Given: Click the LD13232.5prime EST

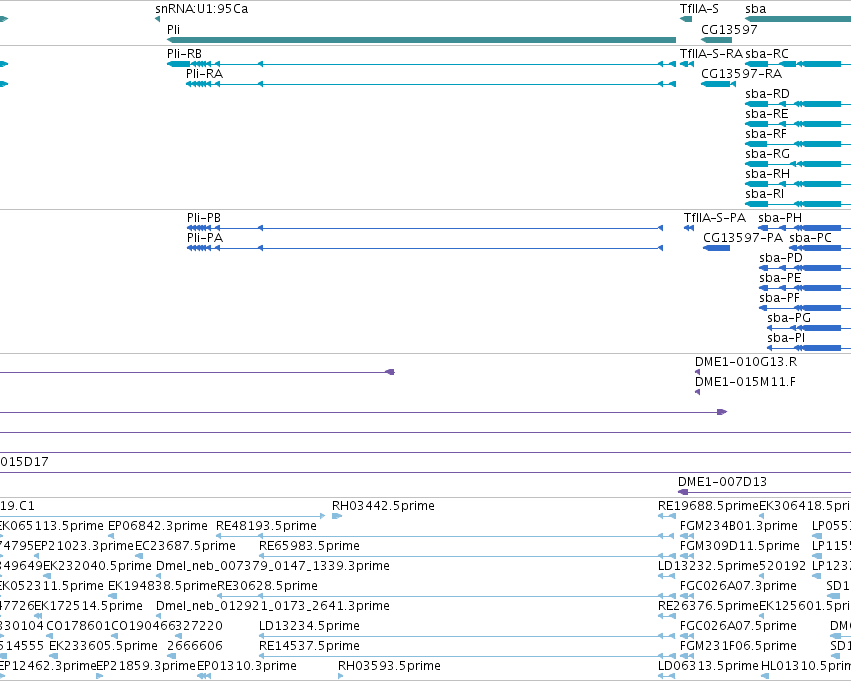Looking at the screenshot, I should pos(667,576).
